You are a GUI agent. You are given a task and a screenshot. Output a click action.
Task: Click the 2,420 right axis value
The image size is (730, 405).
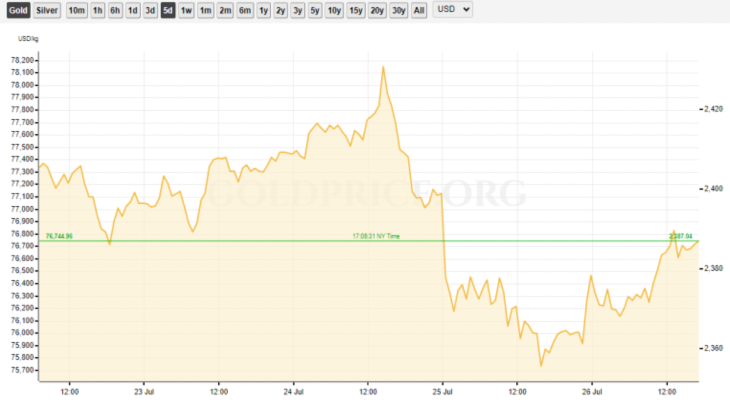714,109
